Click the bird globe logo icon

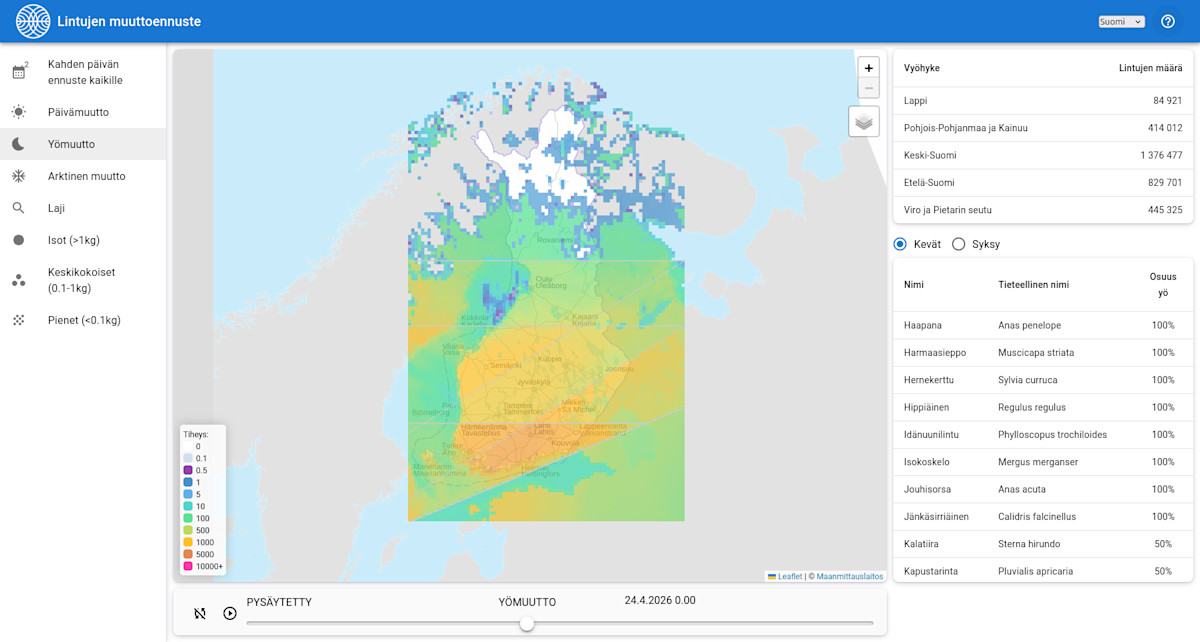point(32,21)
